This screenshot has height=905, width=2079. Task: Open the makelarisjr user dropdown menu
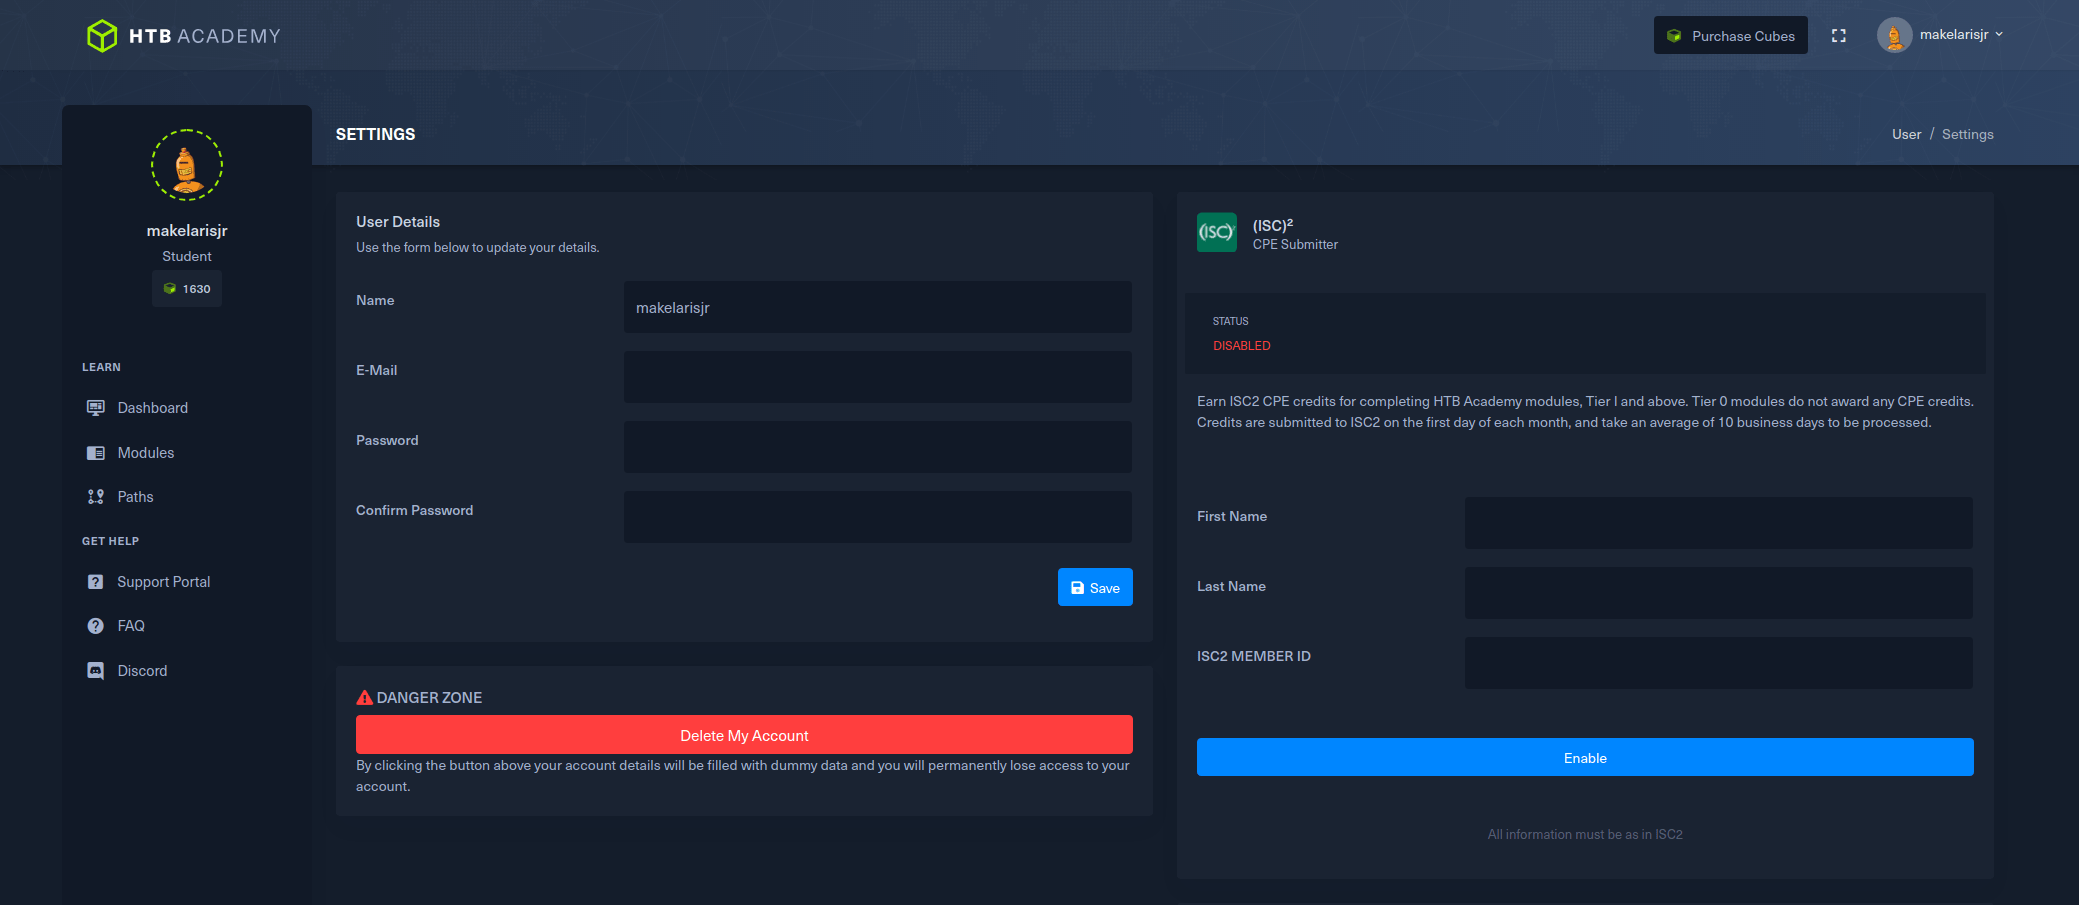click(x=1940, y=35)
